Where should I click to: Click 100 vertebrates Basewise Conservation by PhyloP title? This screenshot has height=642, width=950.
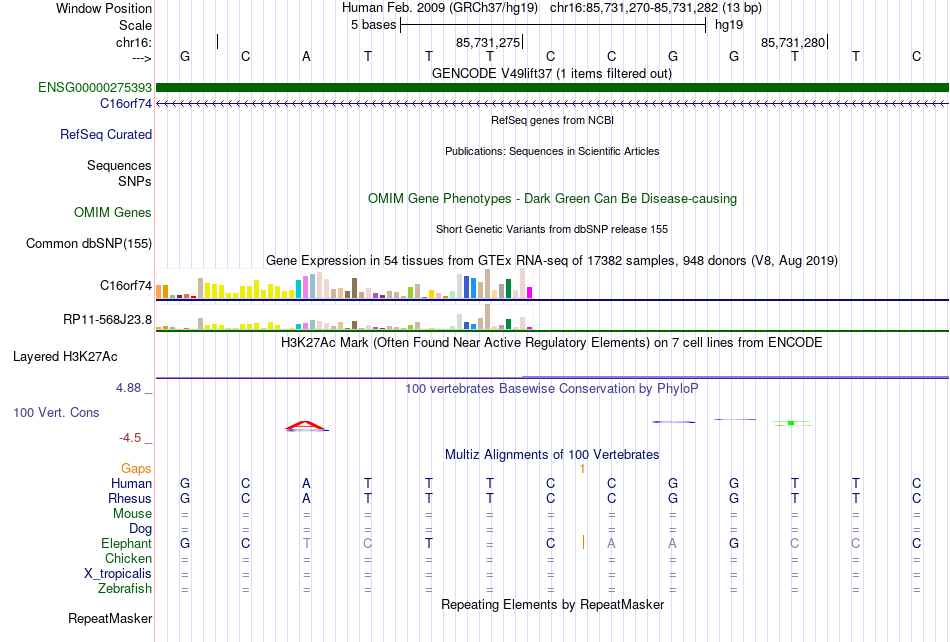click(x=551, y=388)
